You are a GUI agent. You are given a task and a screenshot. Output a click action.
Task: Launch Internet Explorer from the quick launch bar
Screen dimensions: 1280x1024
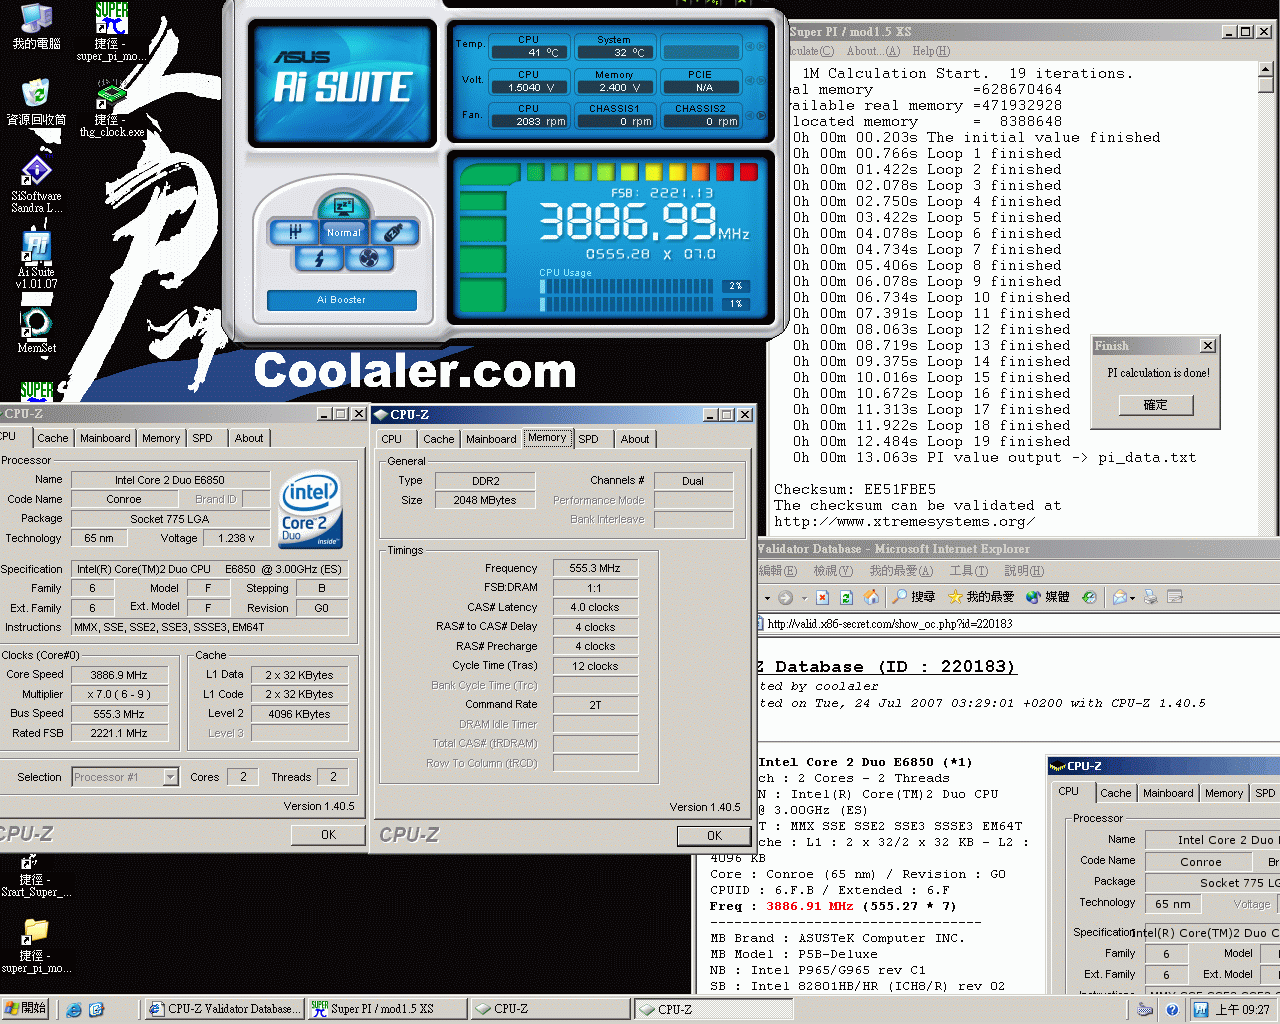coord(73,1009)
